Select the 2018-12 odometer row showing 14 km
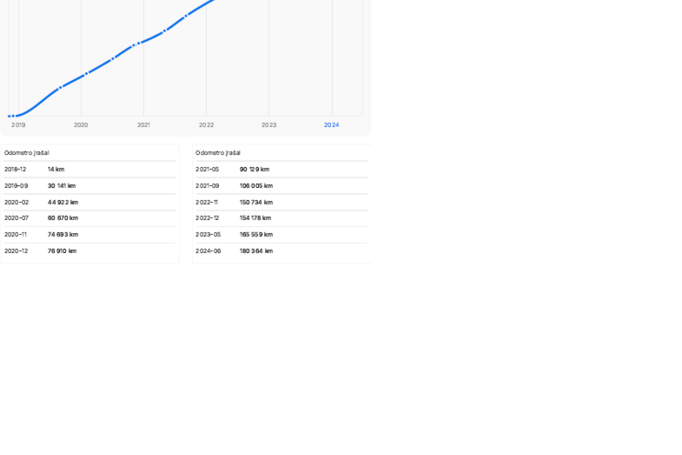The height and width of the screenshot is (455, 682). [x=89, y=169]
